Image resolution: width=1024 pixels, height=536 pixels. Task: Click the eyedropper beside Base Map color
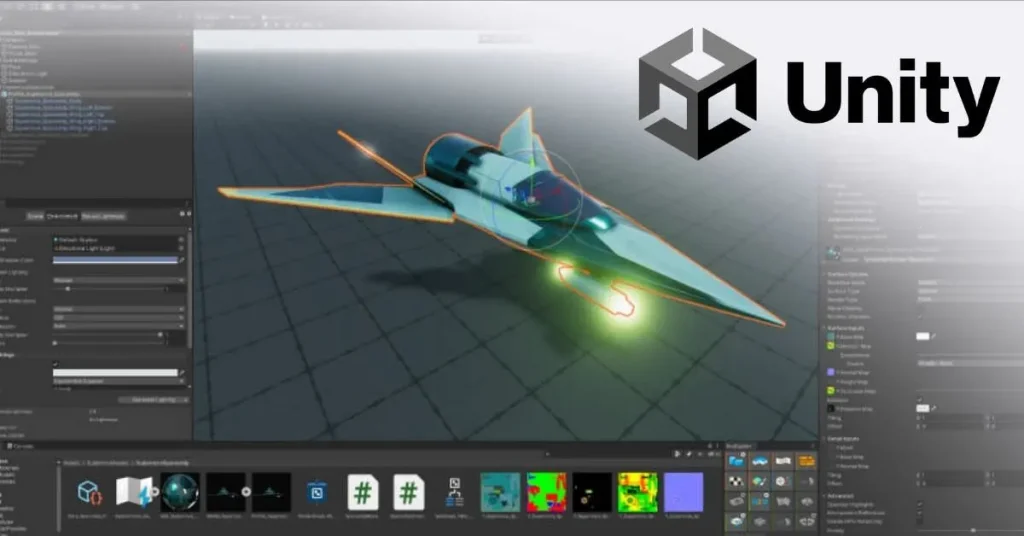click(934, 336)
